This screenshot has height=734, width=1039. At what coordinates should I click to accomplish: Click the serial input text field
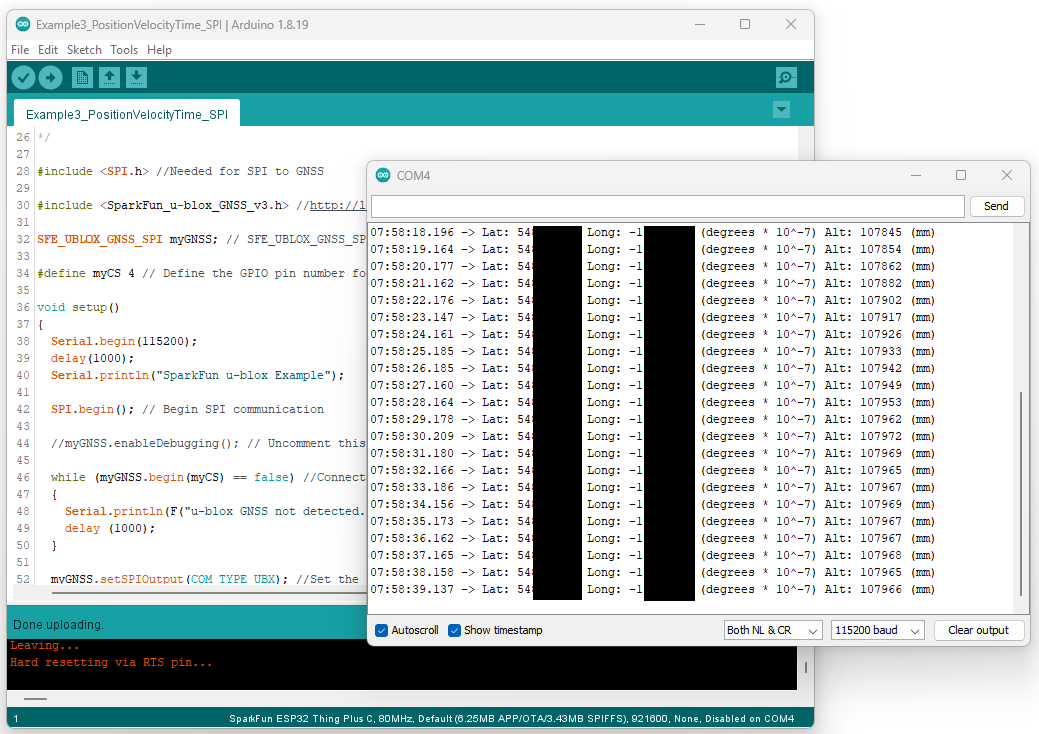(x=668, y=206)
